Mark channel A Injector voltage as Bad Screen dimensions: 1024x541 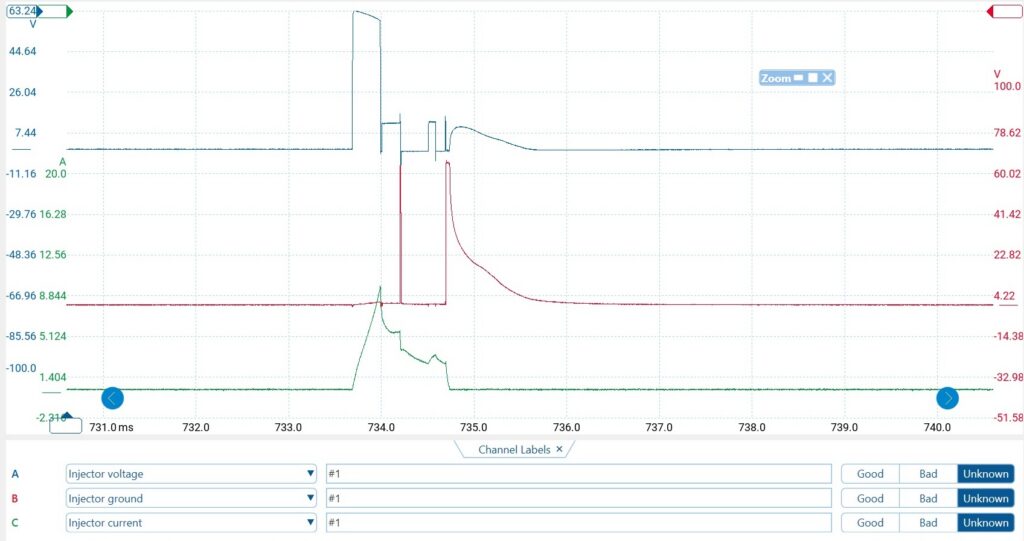(928, 474)
